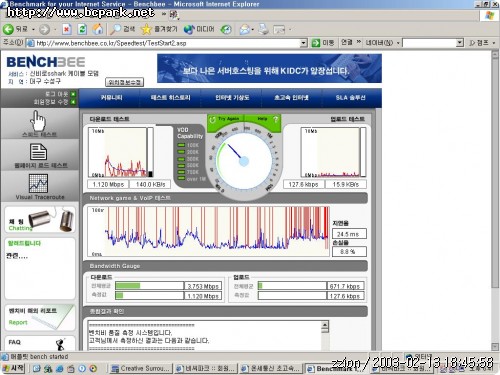Click the Print icon in toolbar
500x375 pixels.
pyautogui.click(x=263, y=29)
